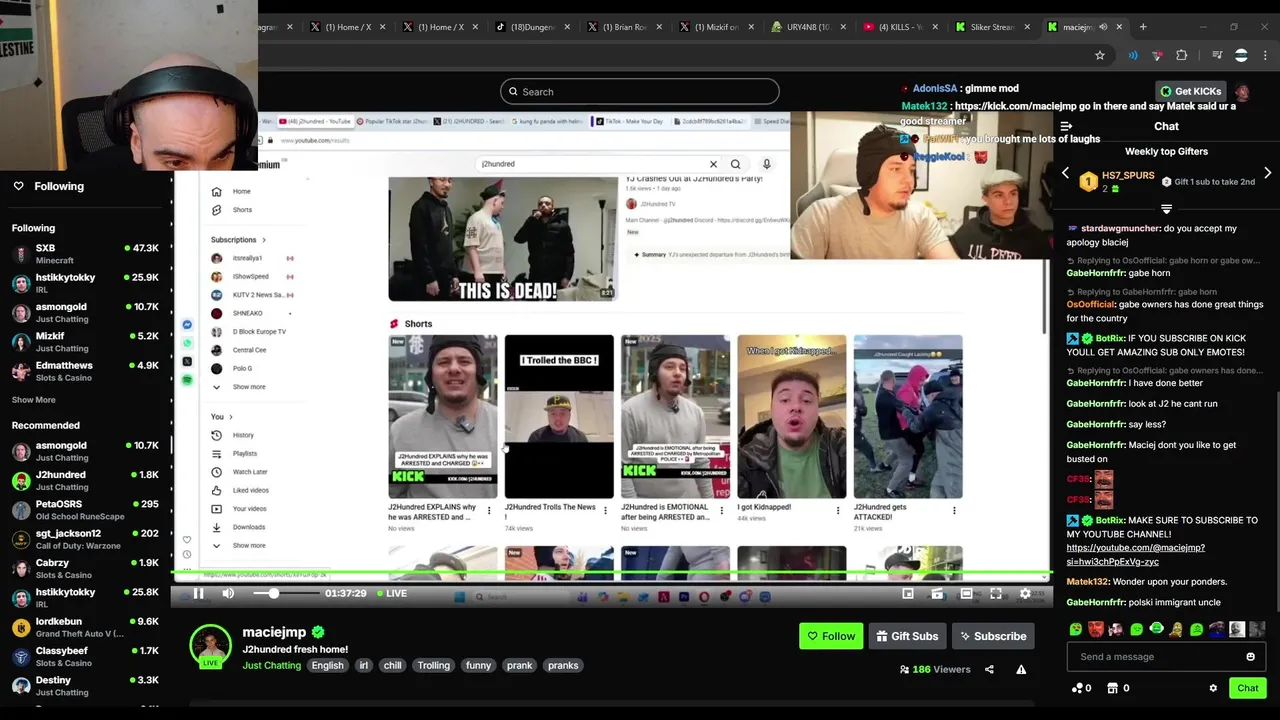
Task: Insert the yellow statue emote
Action: click(x=1177, y=630)
